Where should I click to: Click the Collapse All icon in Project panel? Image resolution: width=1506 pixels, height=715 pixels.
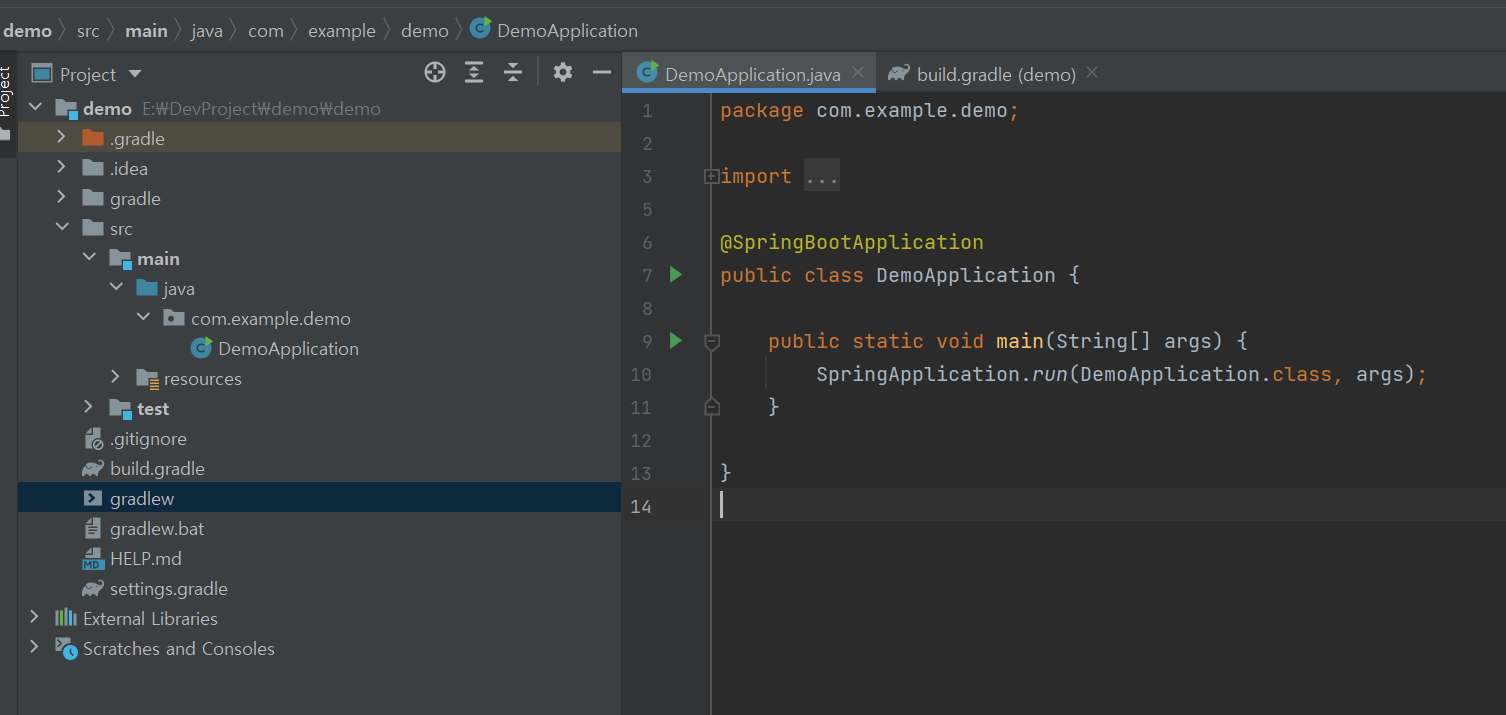513,72
